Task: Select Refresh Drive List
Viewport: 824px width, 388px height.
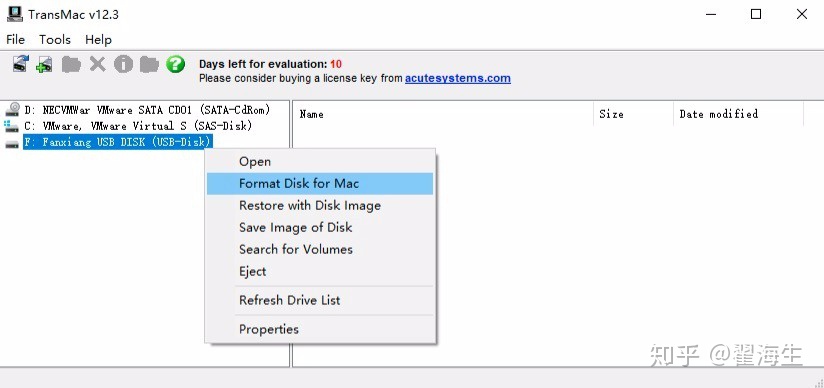Action: tap(320, 300)
